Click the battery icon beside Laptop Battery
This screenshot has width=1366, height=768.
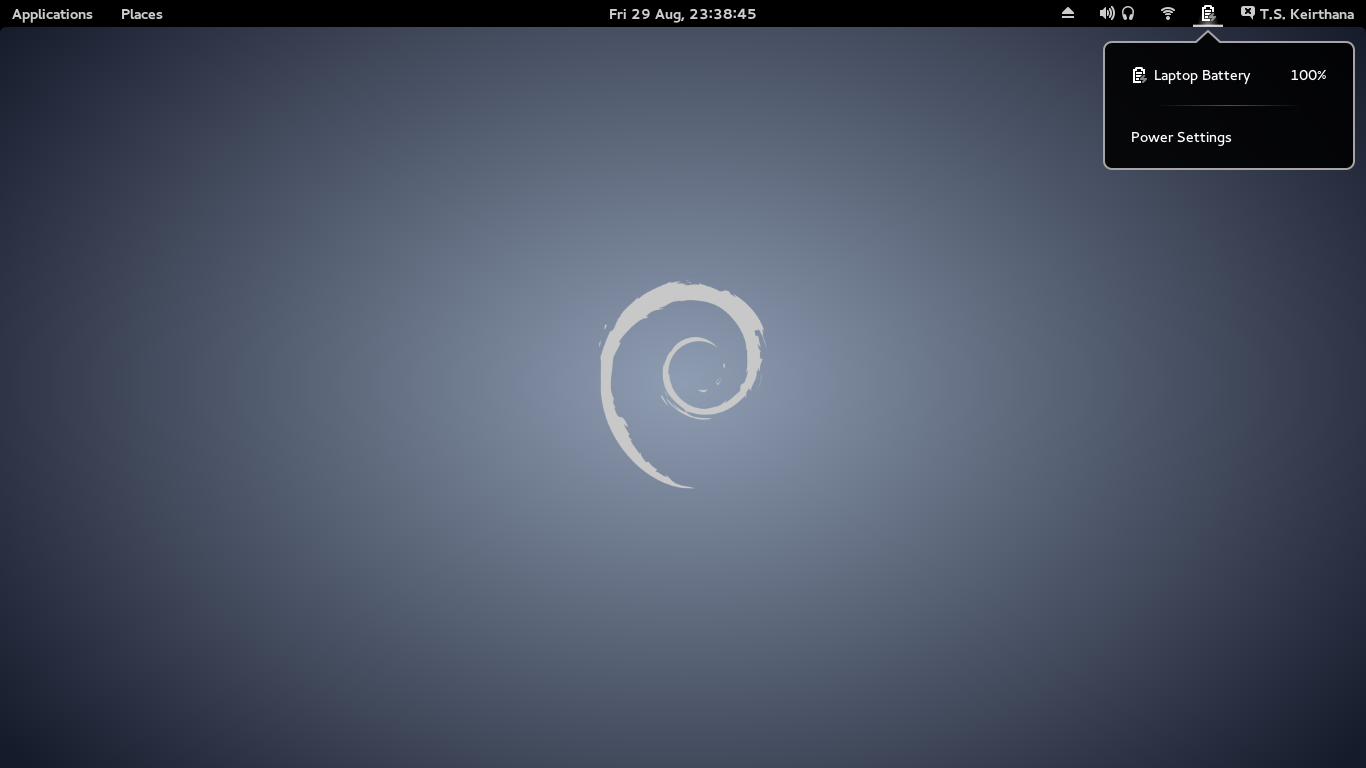point(1139,75)
